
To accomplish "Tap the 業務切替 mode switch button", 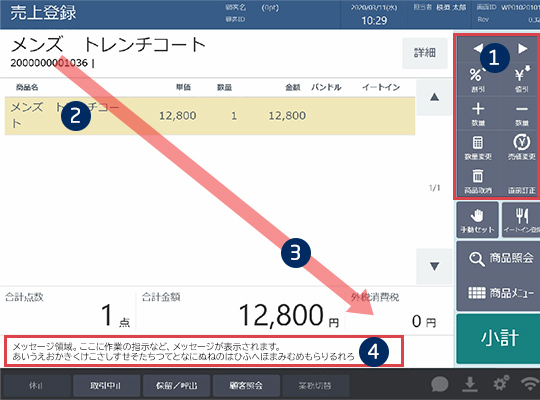I will point(315,386).
